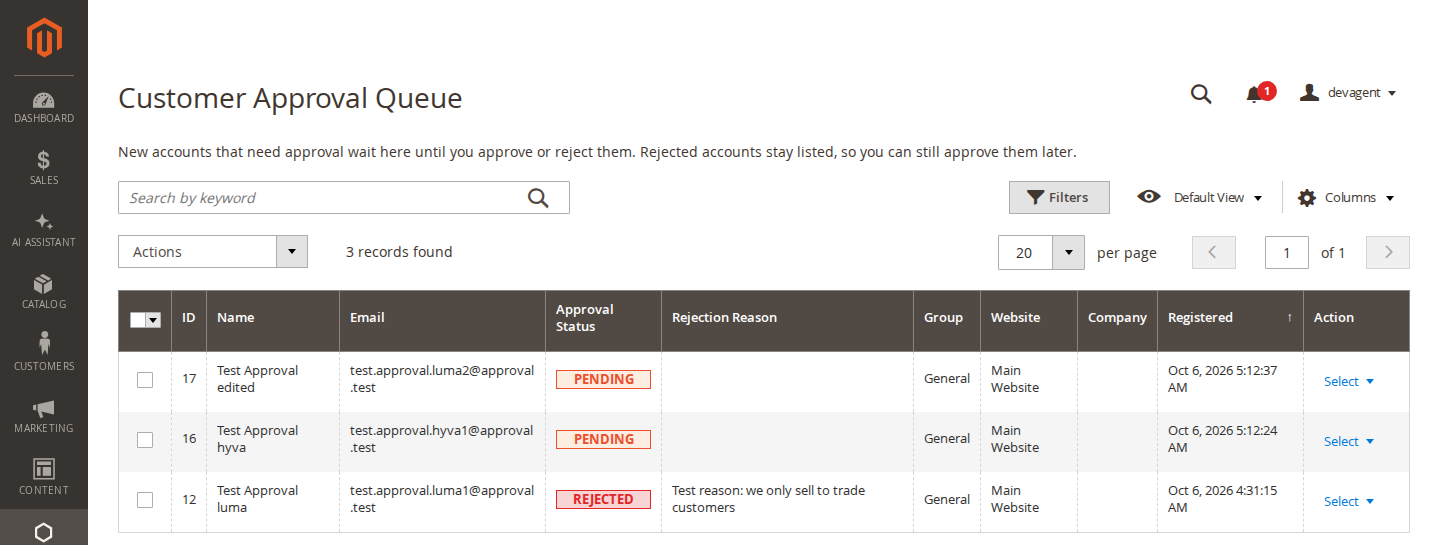1440x545 pixels.
Task: Open the Marketing sidebar menu
Action: pyautogui.click(x=44, y=417)
